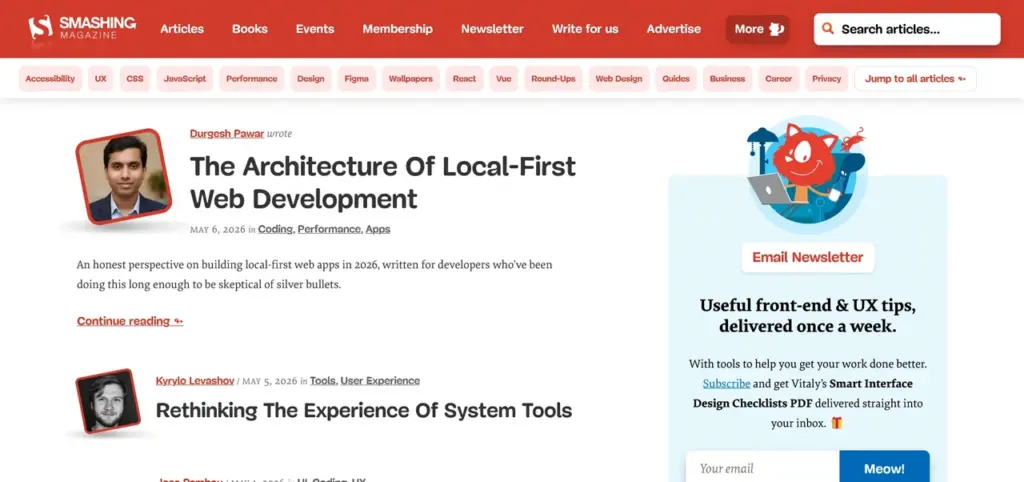Select Newsletter in top navigation

point(492,29)
